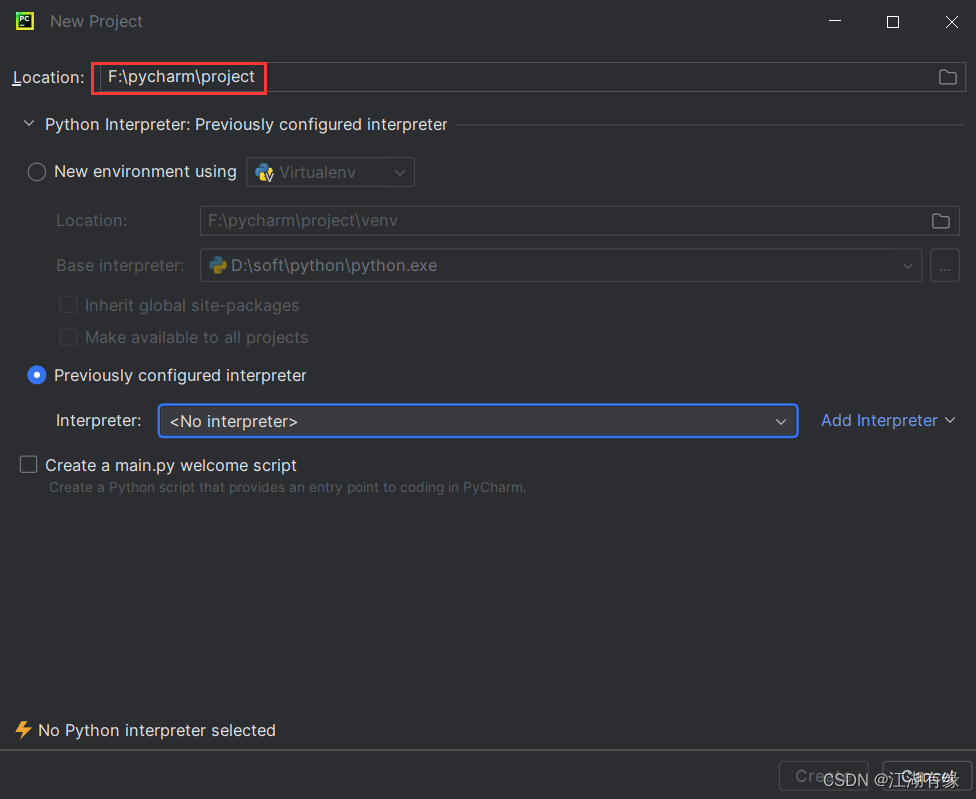Collapse the Python Interpreter section chevron

[x=29, y=124]
